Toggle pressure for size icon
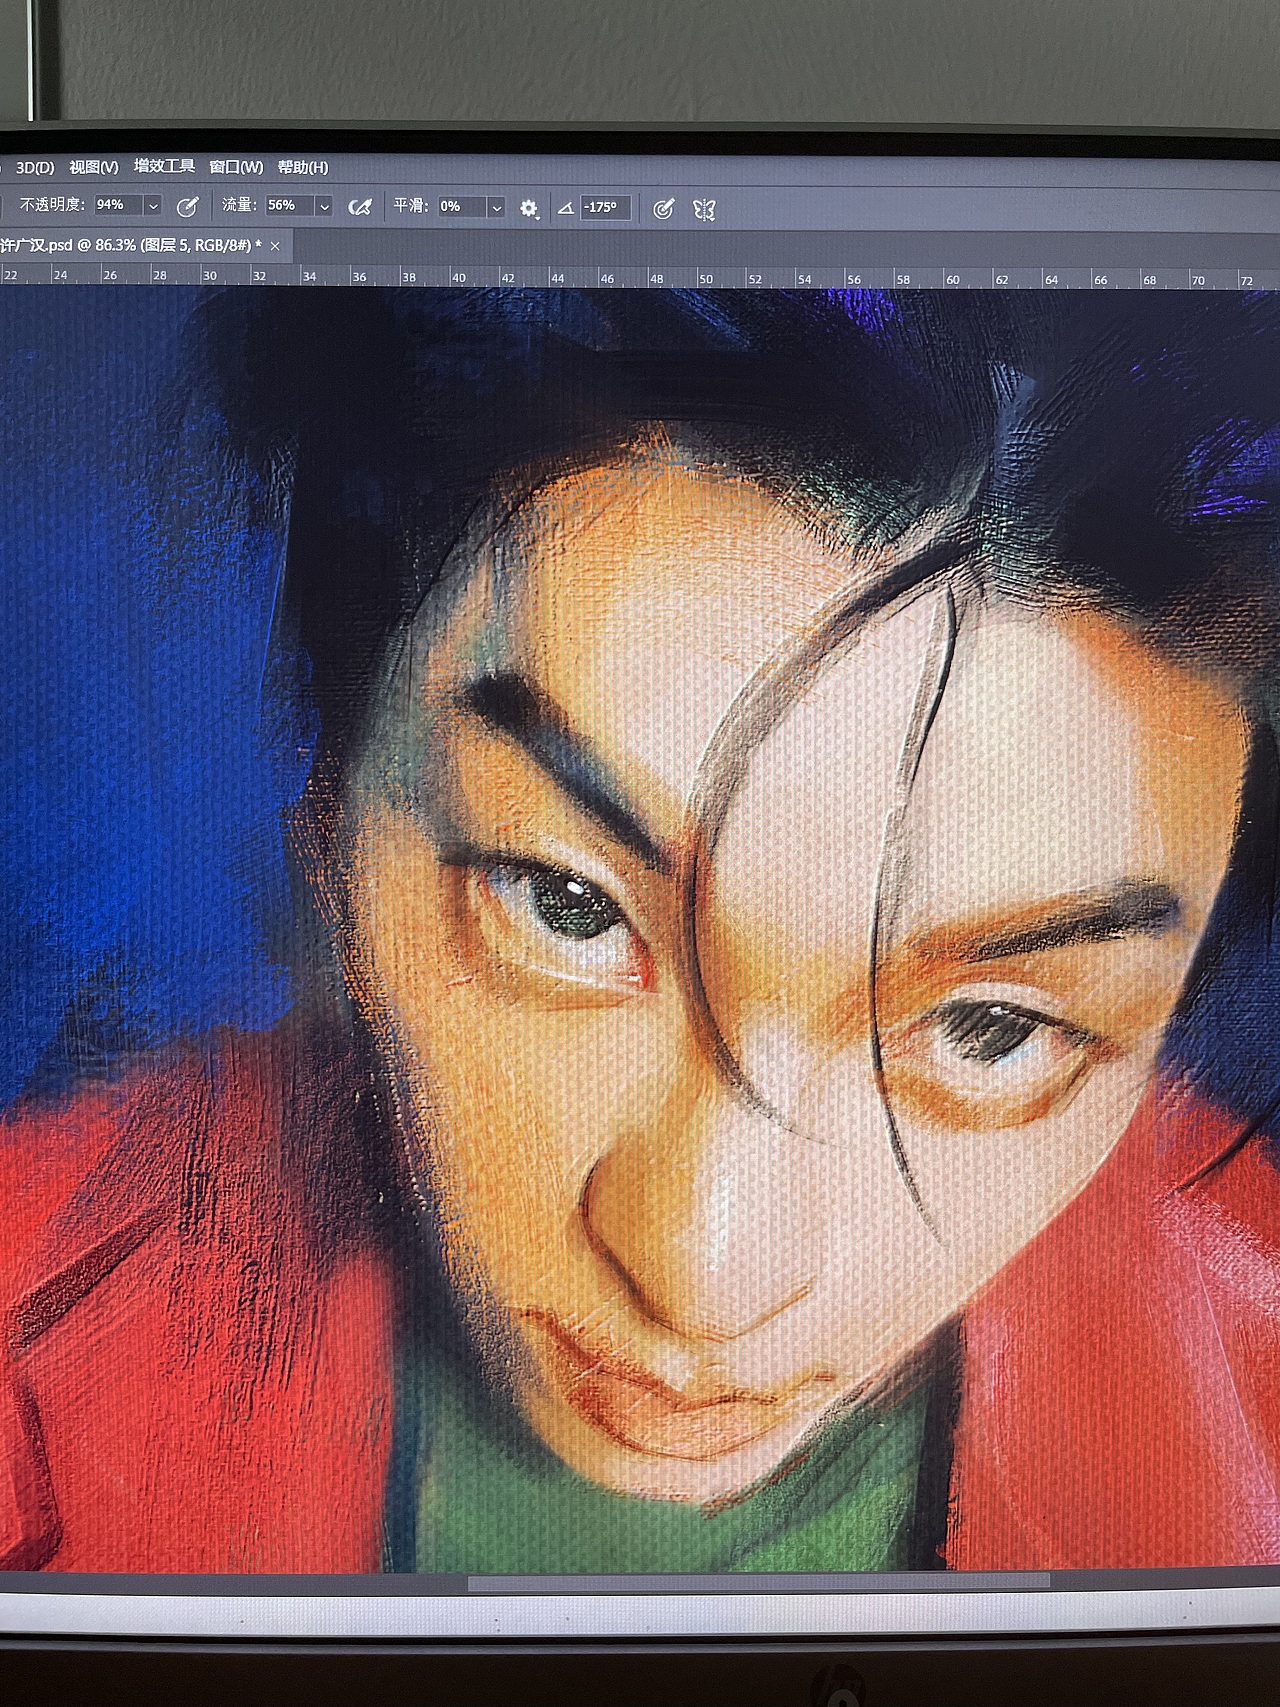The image size is (1280, 1707). (663, 208)
